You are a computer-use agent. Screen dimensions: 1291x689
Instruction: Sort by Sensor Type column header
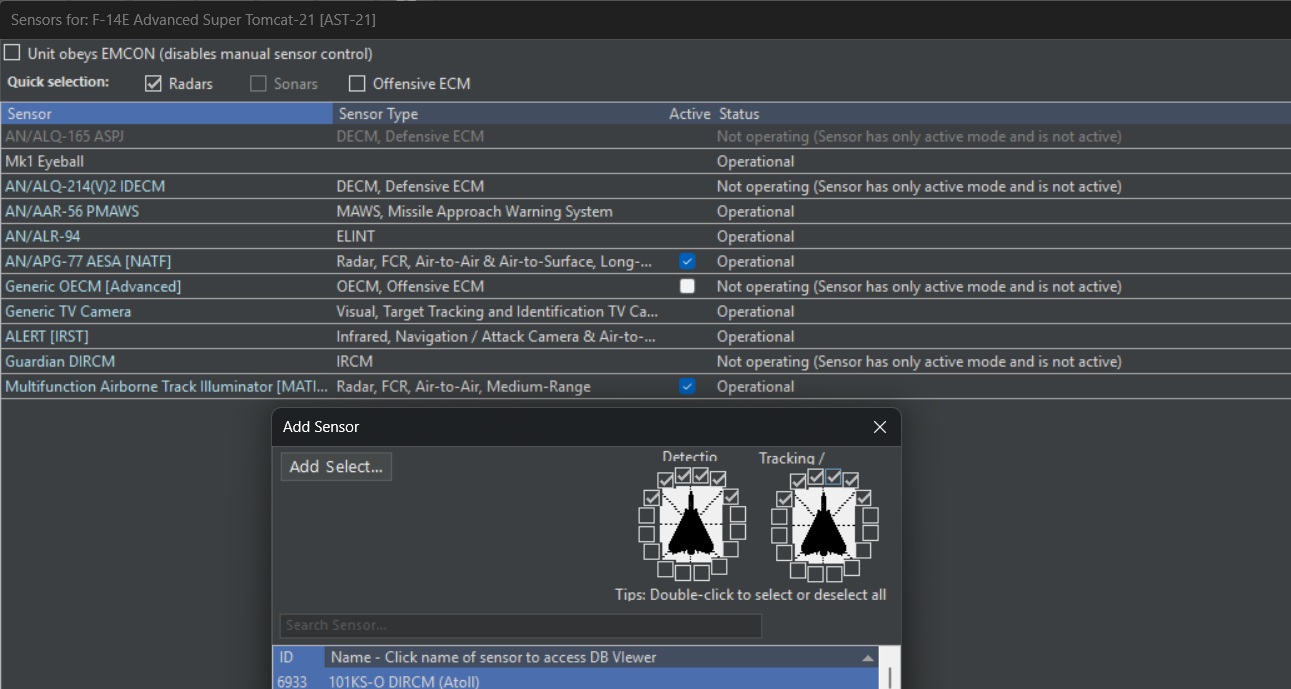[x=499, y=114]
